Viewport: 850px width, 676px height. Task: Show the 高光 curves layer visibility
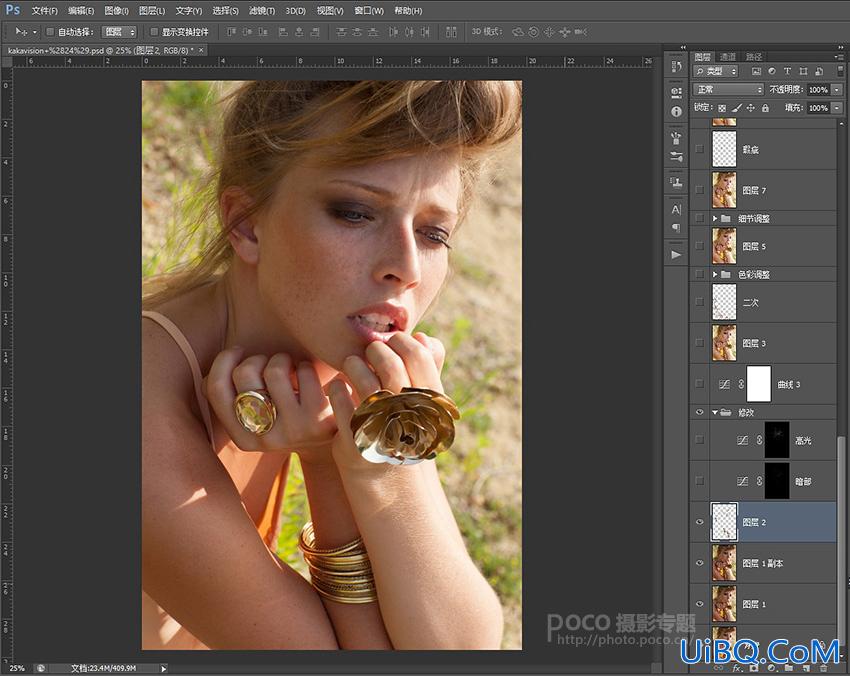[x=699, y=440]
